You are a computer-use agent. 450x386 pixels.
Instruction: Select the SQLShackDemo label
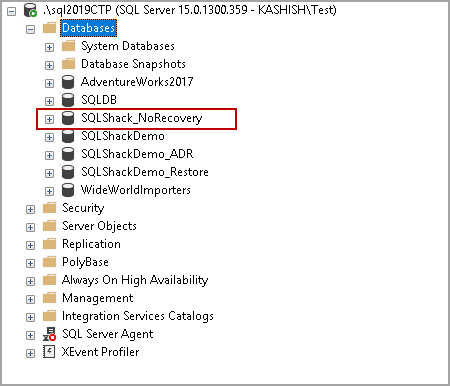[x=123, y=136]
